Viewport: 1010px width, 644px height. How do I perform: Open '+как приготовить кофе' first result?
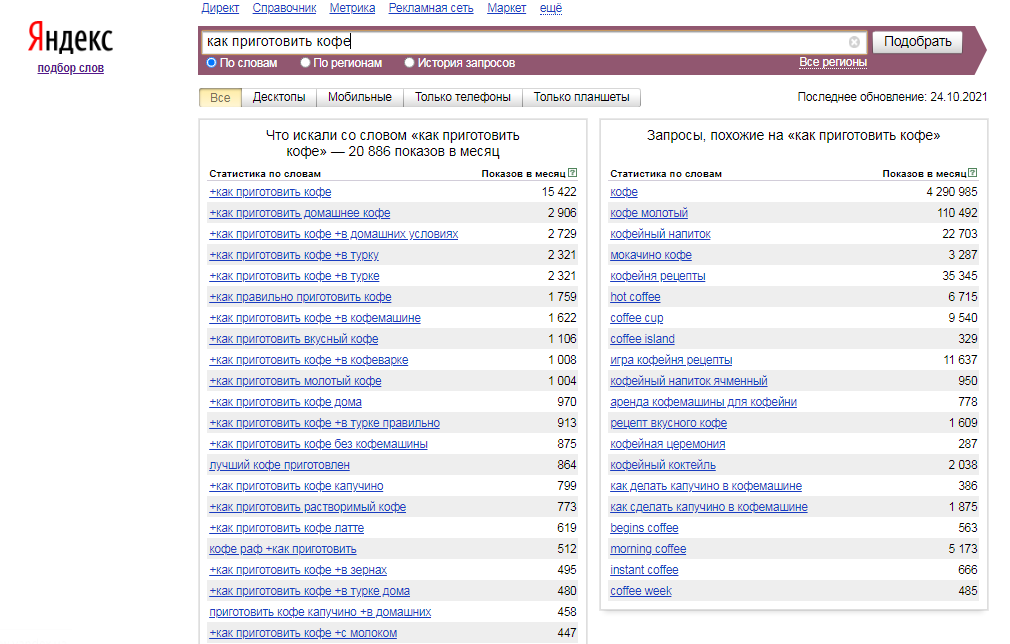[x=270, y=192]
